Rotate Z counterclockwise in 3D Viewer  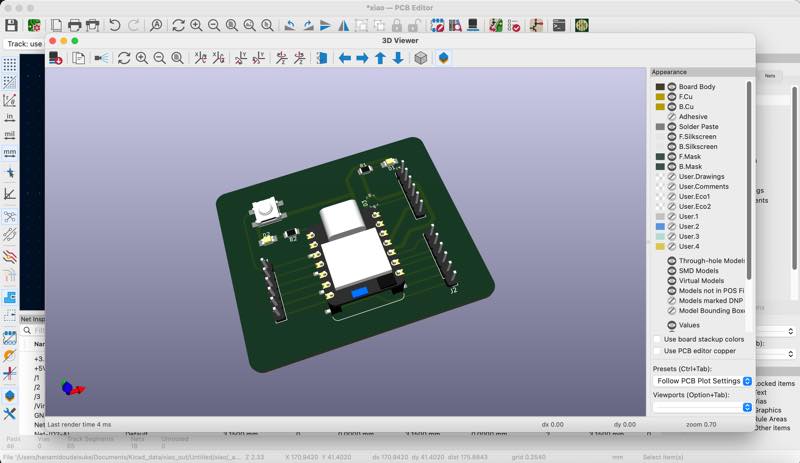[299, 58]
